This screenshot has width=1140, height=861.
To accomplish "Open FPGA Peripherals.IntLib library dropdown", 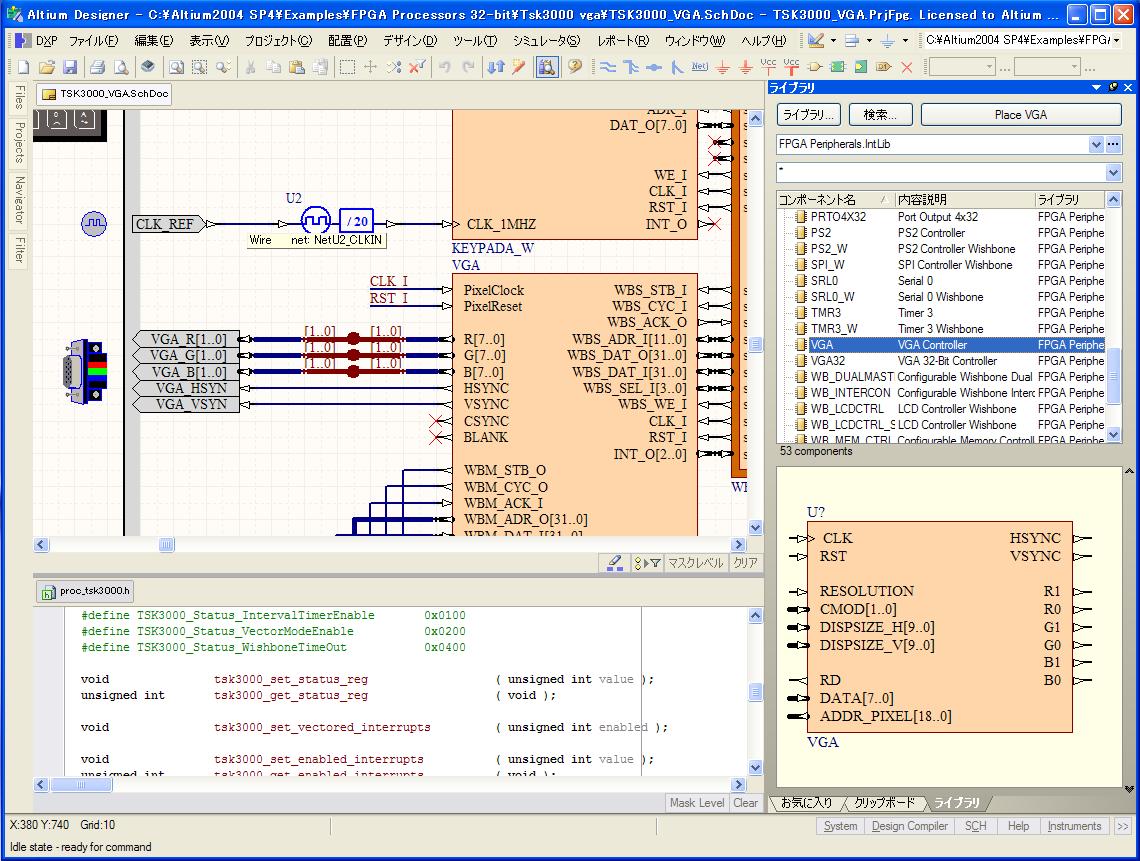I will point(1096,145).
